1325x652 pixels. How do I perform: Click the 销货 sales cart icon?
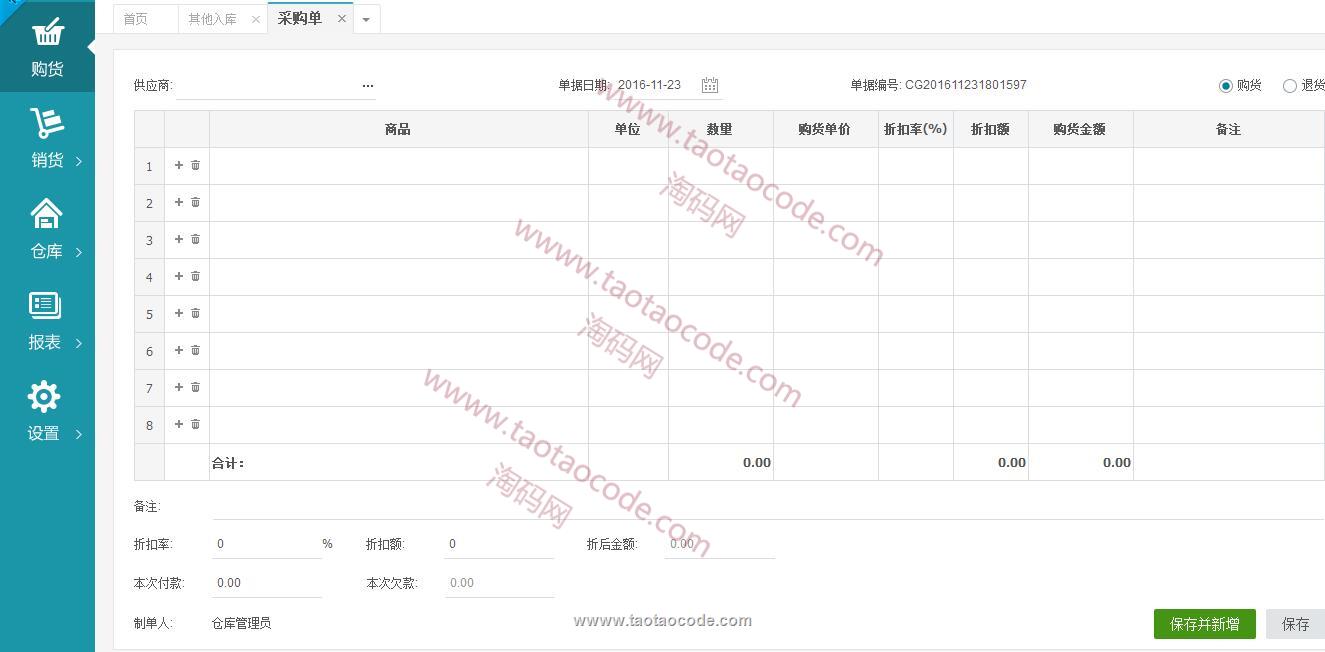coord(47,123)
